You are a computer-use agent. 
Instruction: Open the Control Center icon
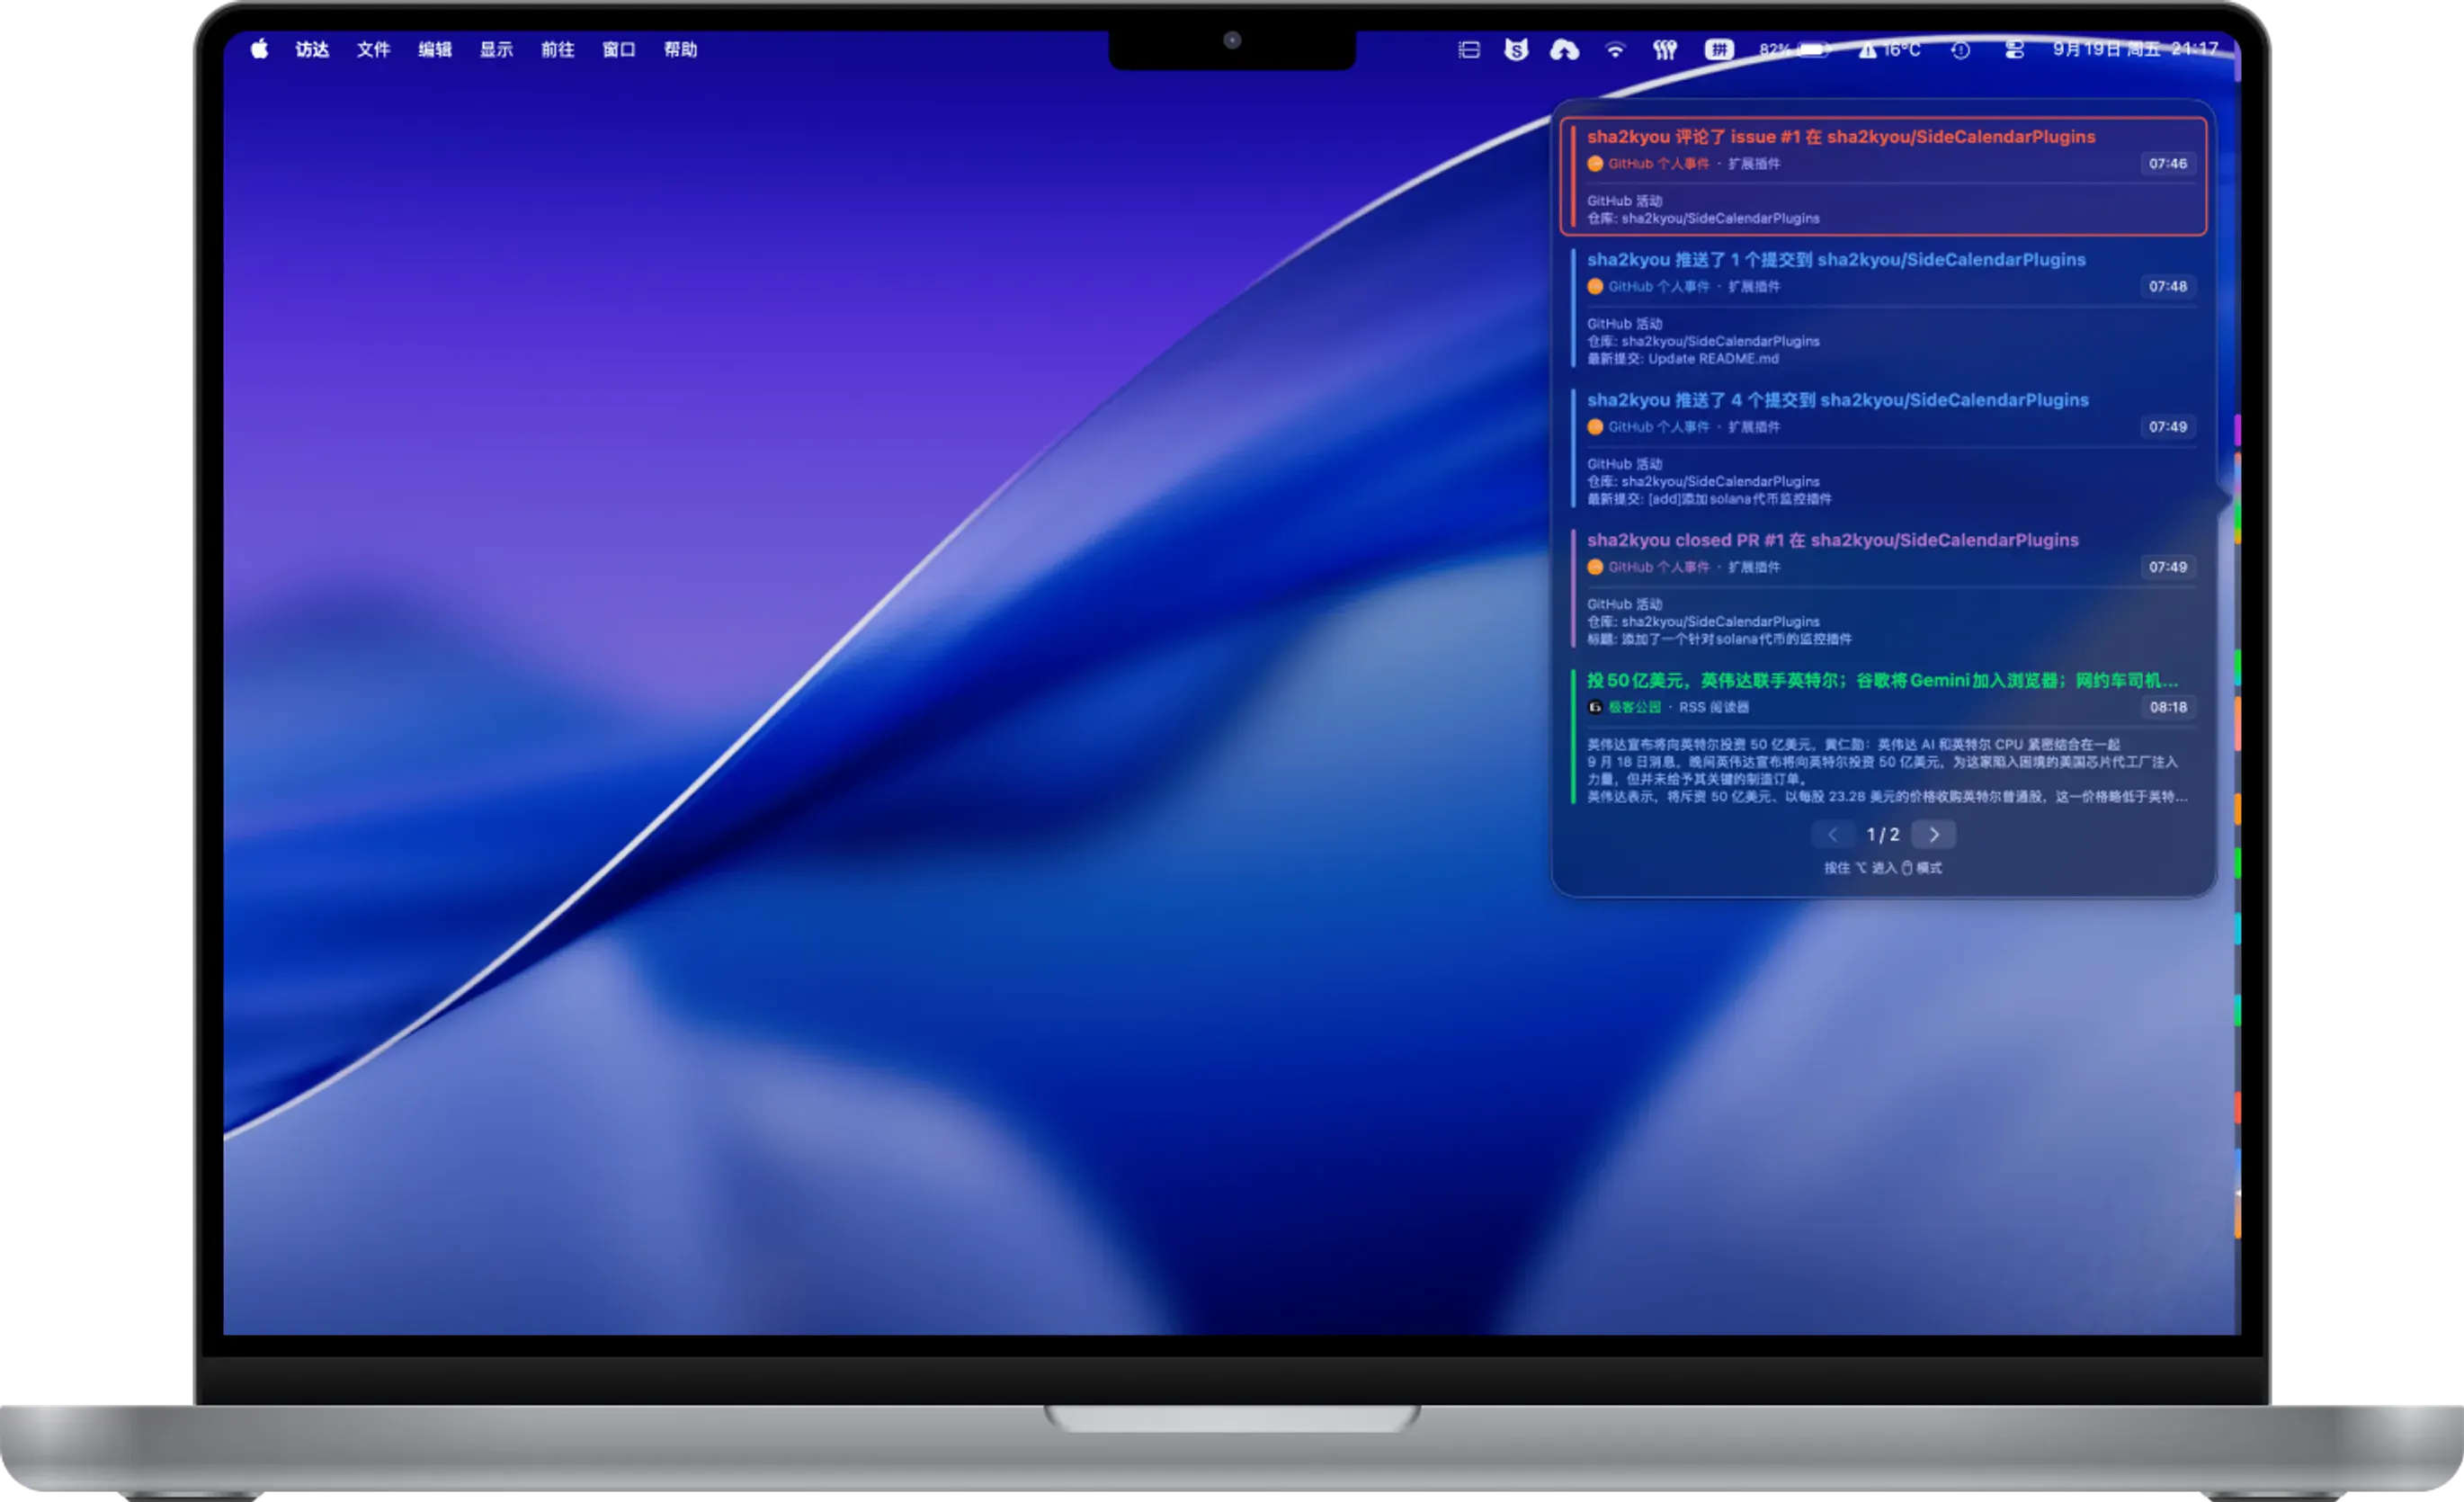click(2015, 49)
